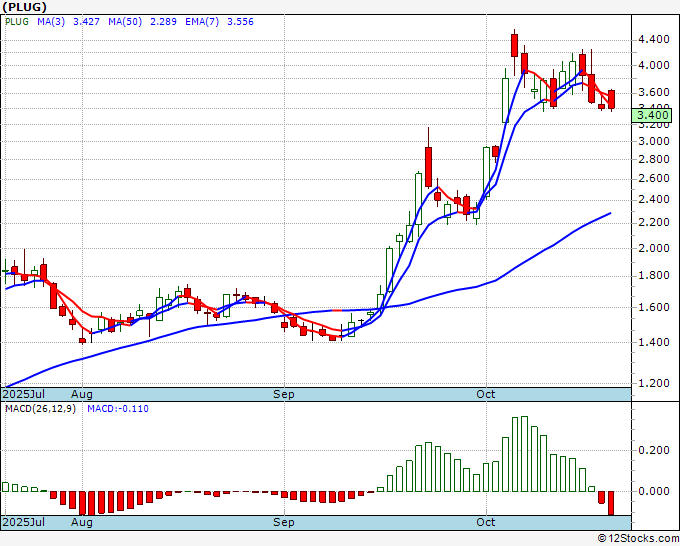Click the EMA(7) legend label
Screen dimensions: 680x546
coord(202,22)
